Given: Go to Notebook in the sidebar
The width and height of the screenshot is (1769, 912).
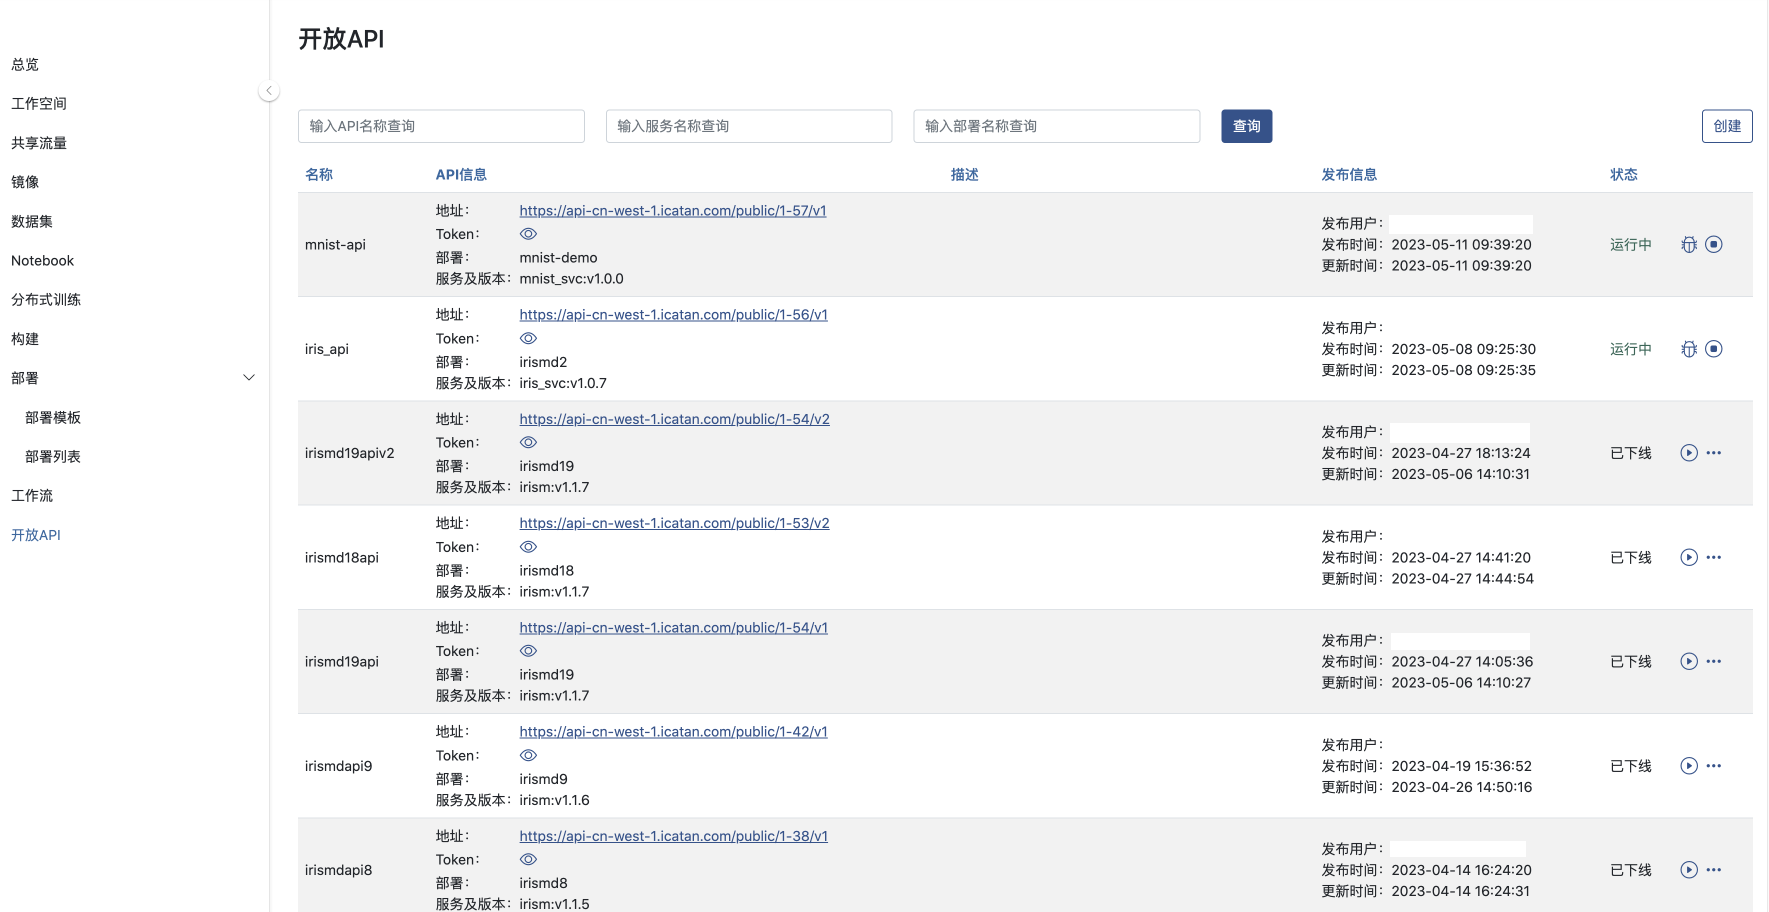Looking at the screenshot, I should coord(43,261).
